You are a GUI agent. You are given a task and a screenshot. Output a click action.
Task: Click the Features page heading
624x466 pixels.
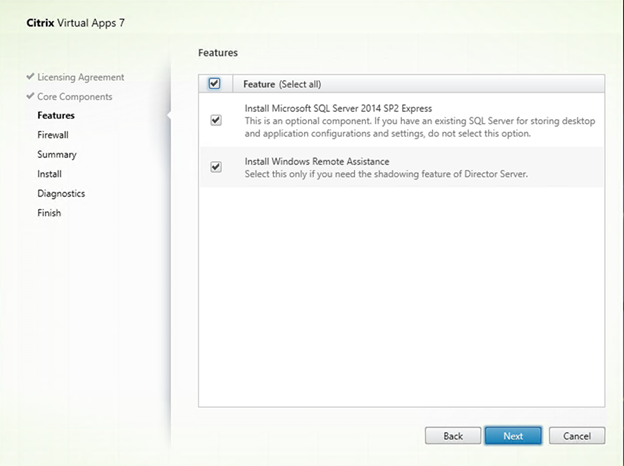(218, 53)
